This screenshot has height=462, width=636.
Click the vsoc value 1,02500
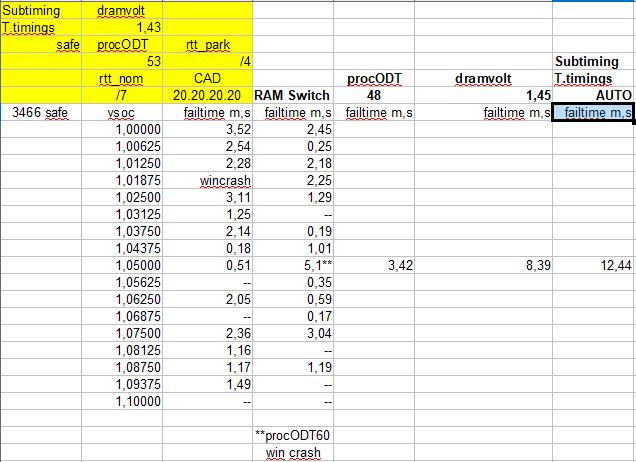122,198
